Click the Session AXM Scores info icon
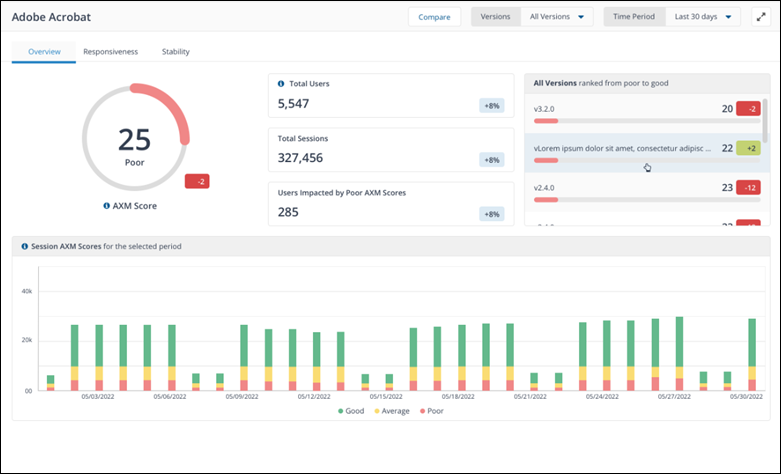 coord(24,246)
